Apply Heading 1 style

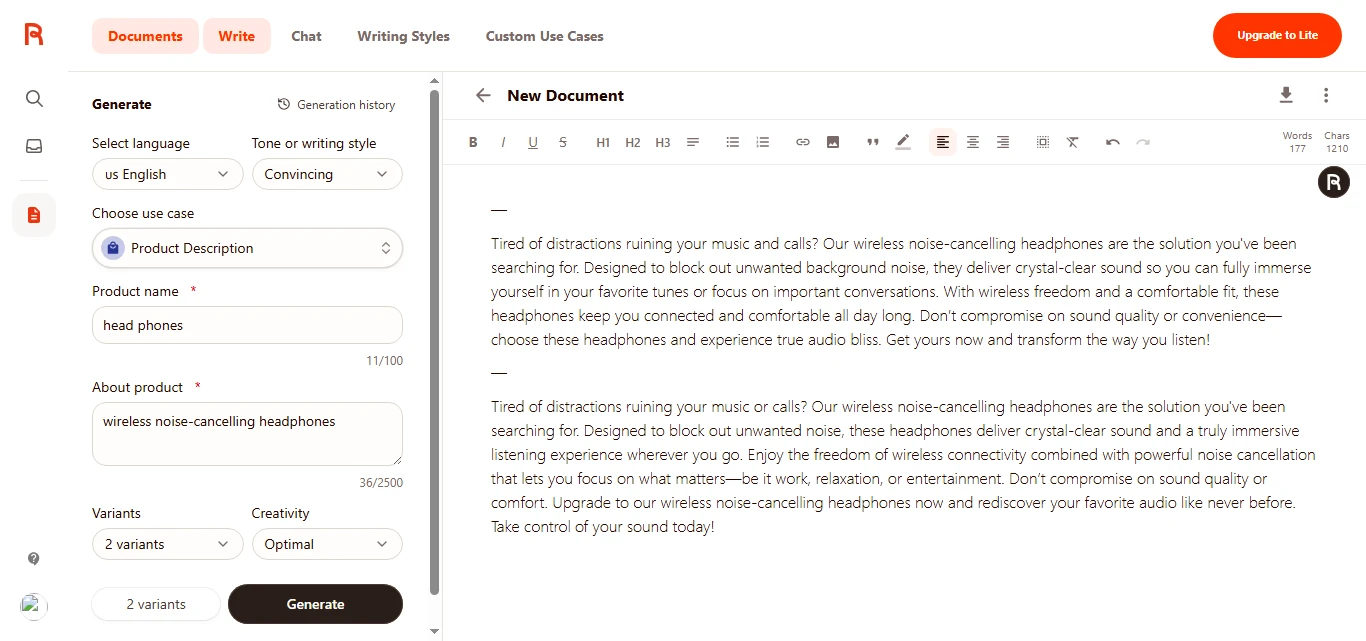pyautogui.click(x=603, y=143)
